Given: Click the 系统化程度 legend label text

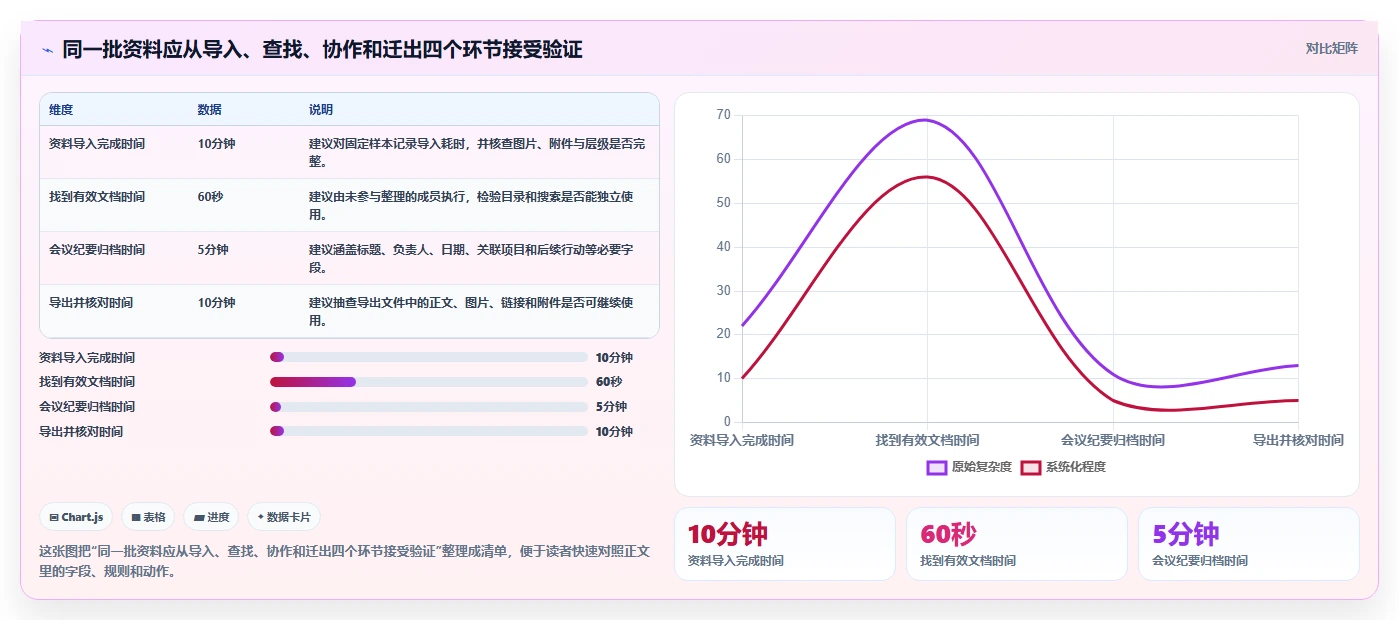Looking at the screenshot, I should pyautogui.click(x=1076, y=467).
